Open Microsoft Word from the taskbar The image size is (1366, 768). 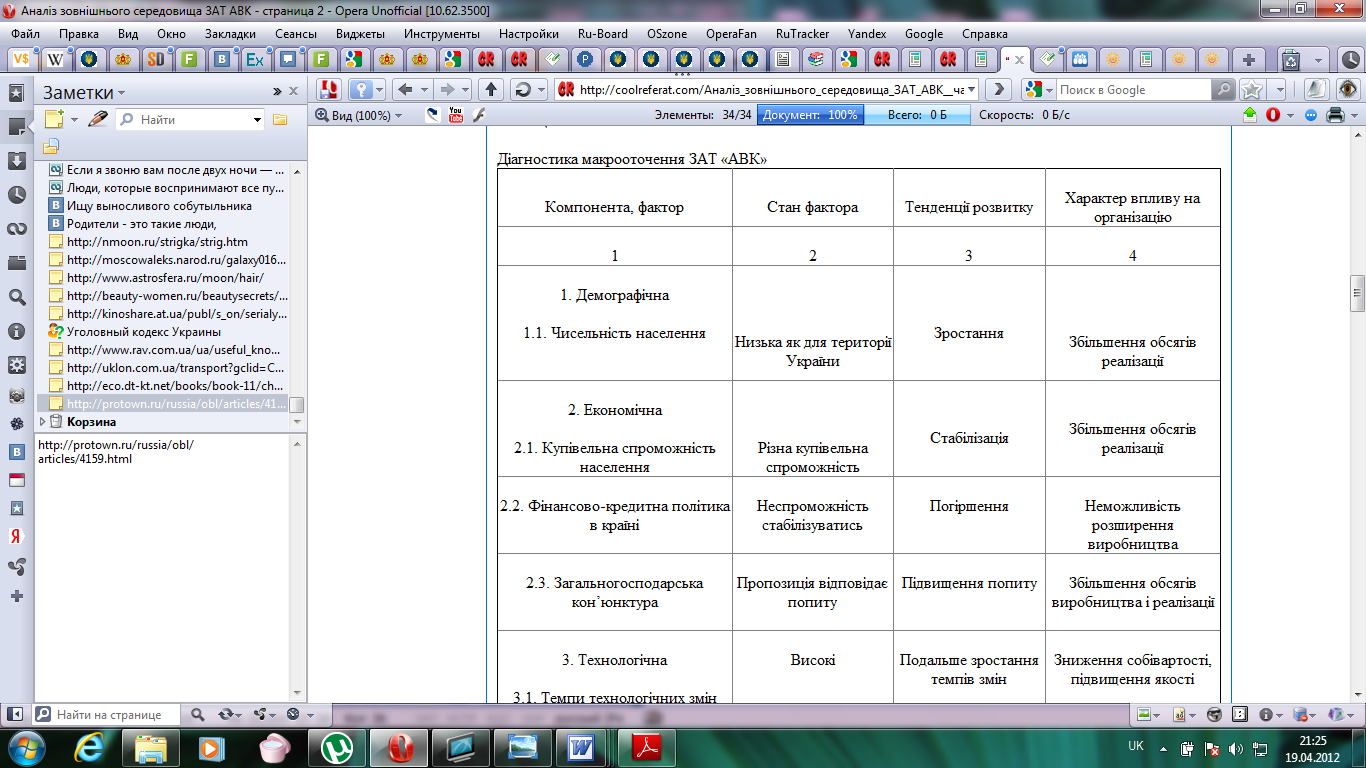click(x=580, y=746)
